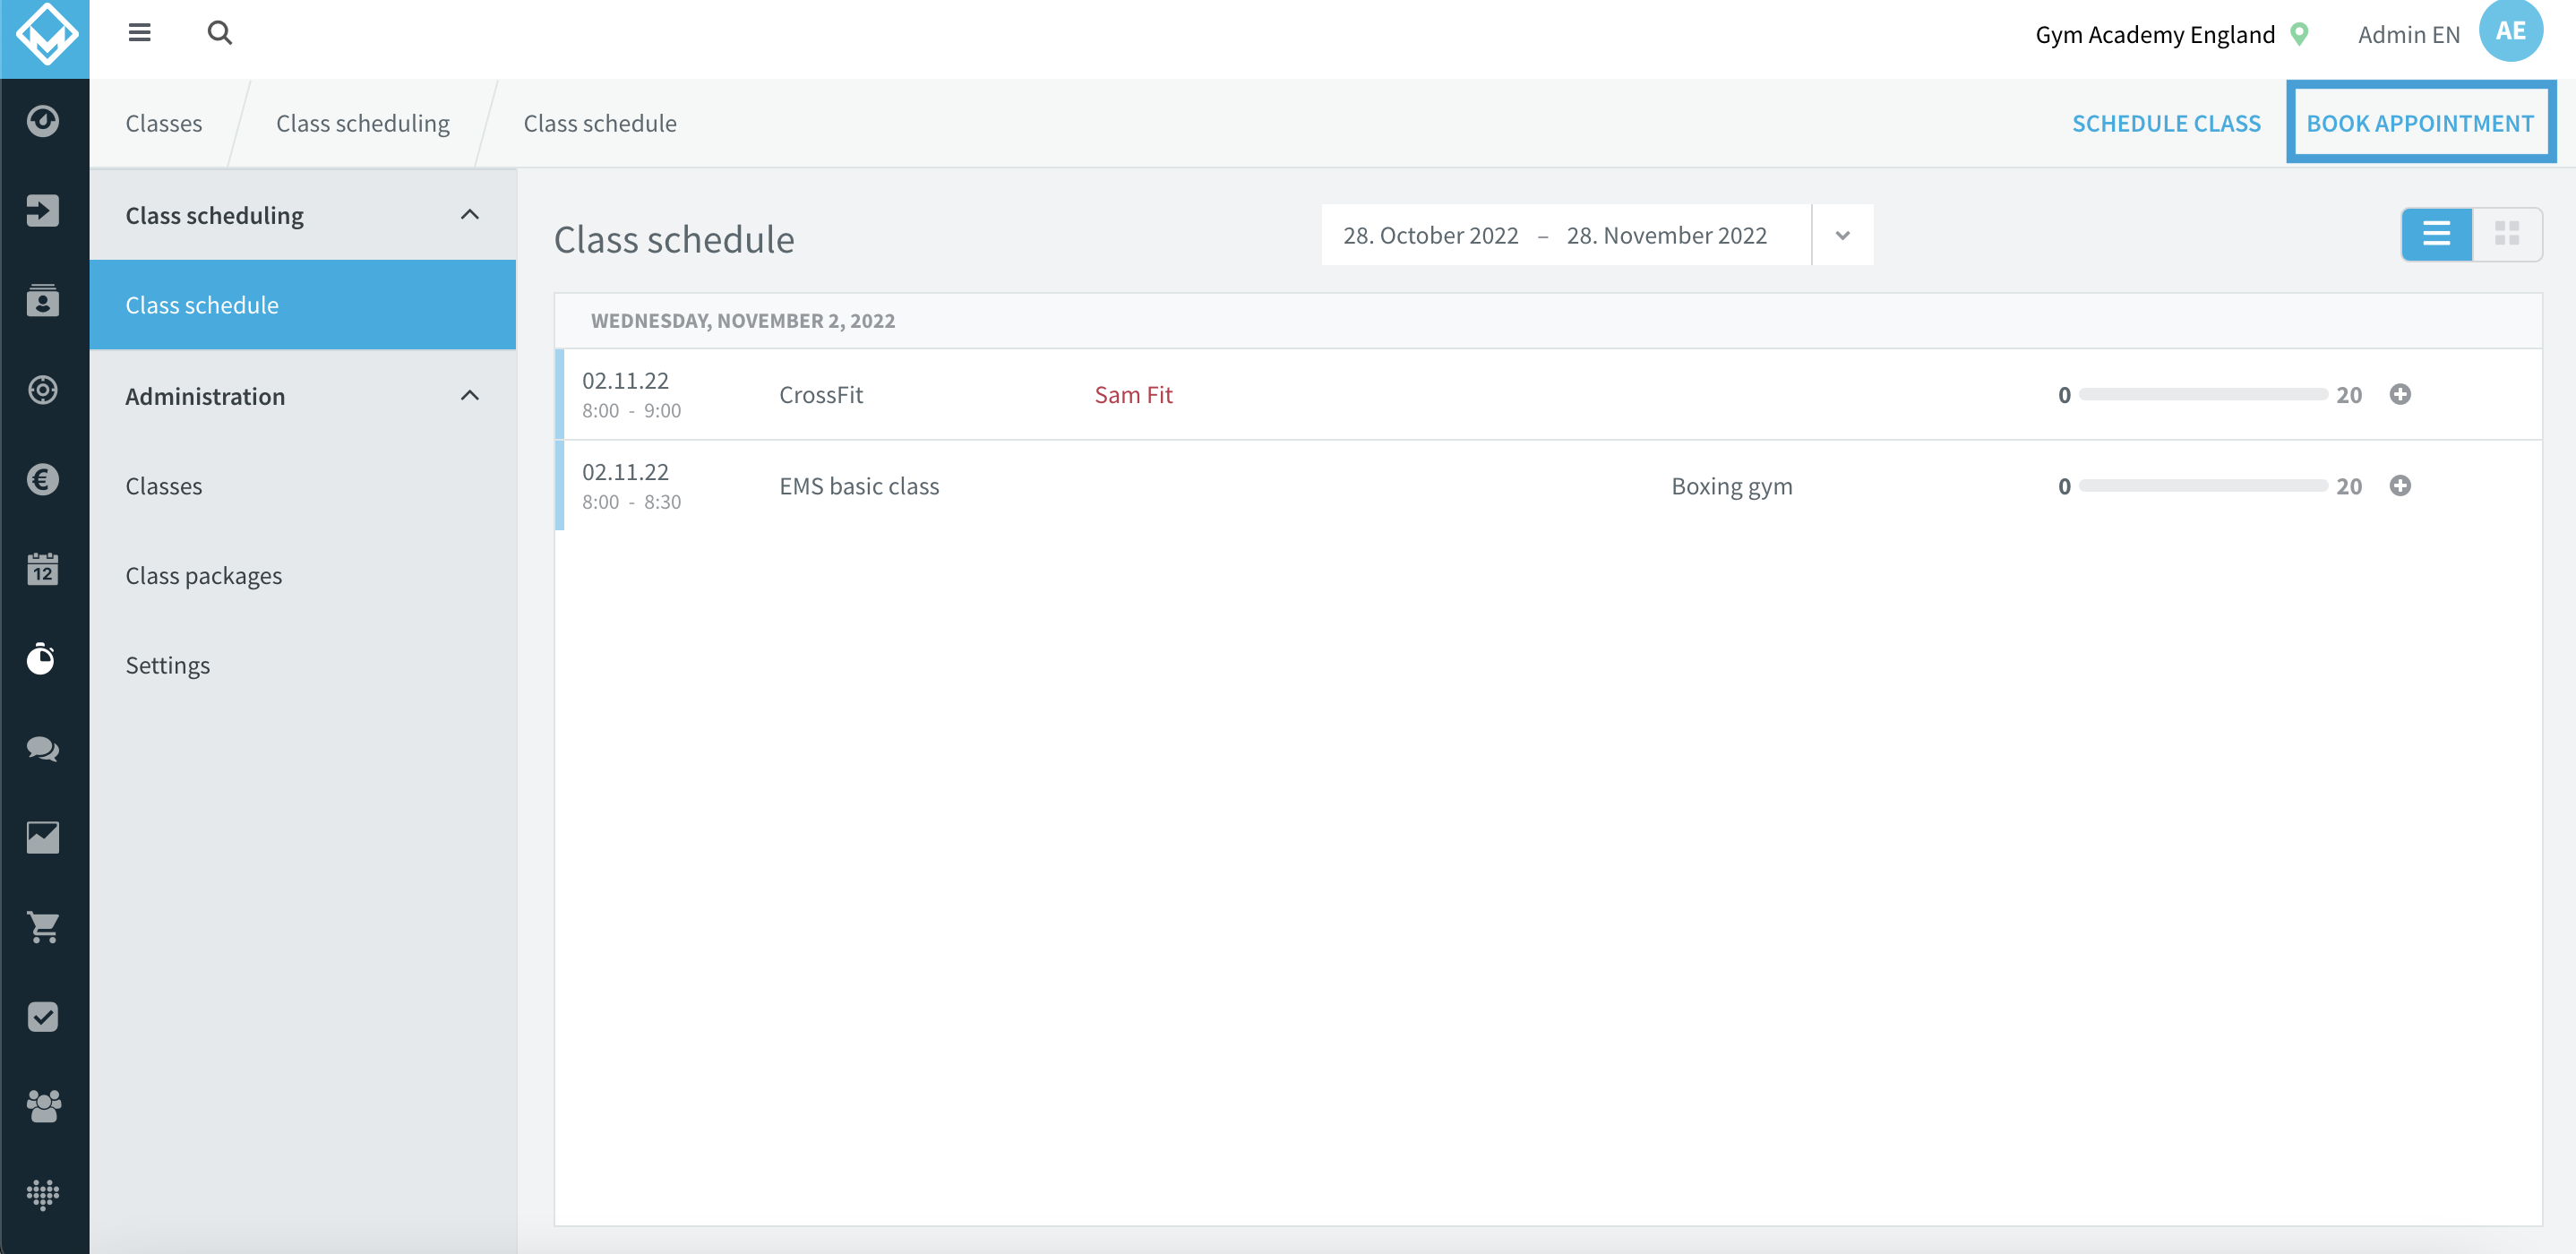The width and height of the screenshot is (2576, 1254).
Task: Collapse the Class scheduling section
Action: pyautogui.click(x=470, y=215)
